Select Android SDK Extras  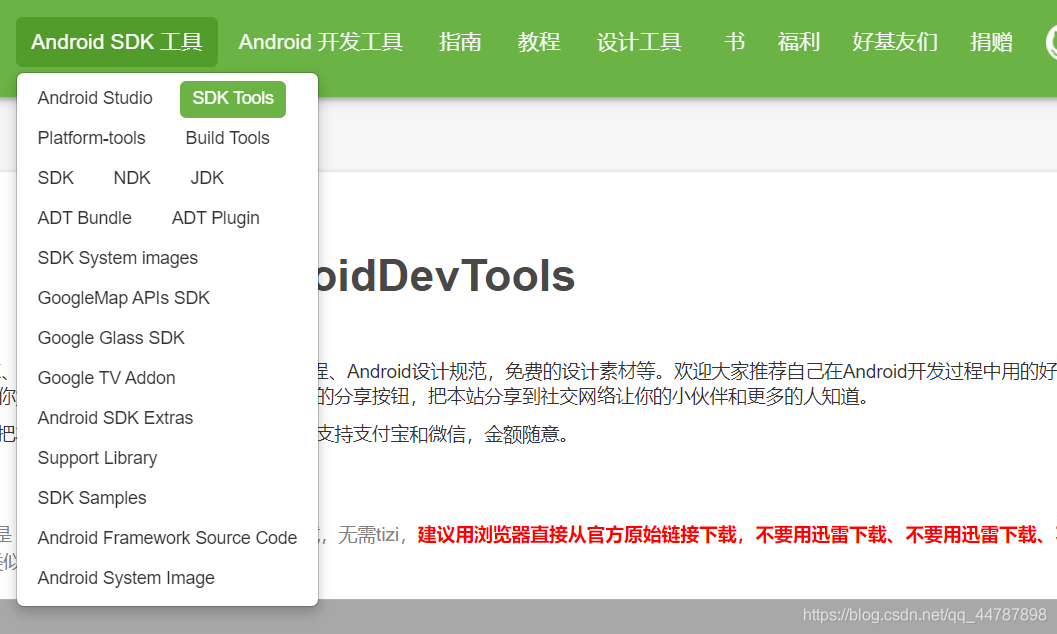[115, 418]
